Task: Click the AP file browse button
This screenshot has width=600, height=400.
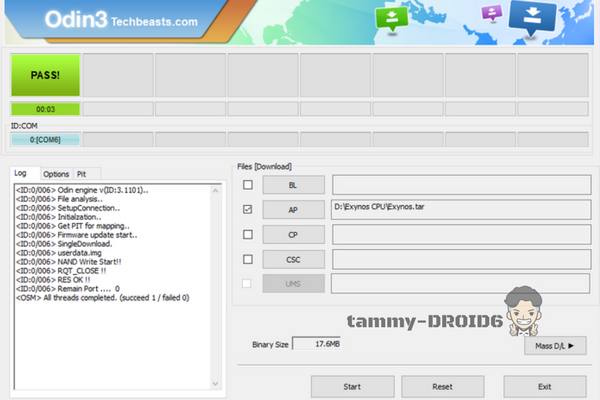Action: pyautogui.click(x=293, y=210)
